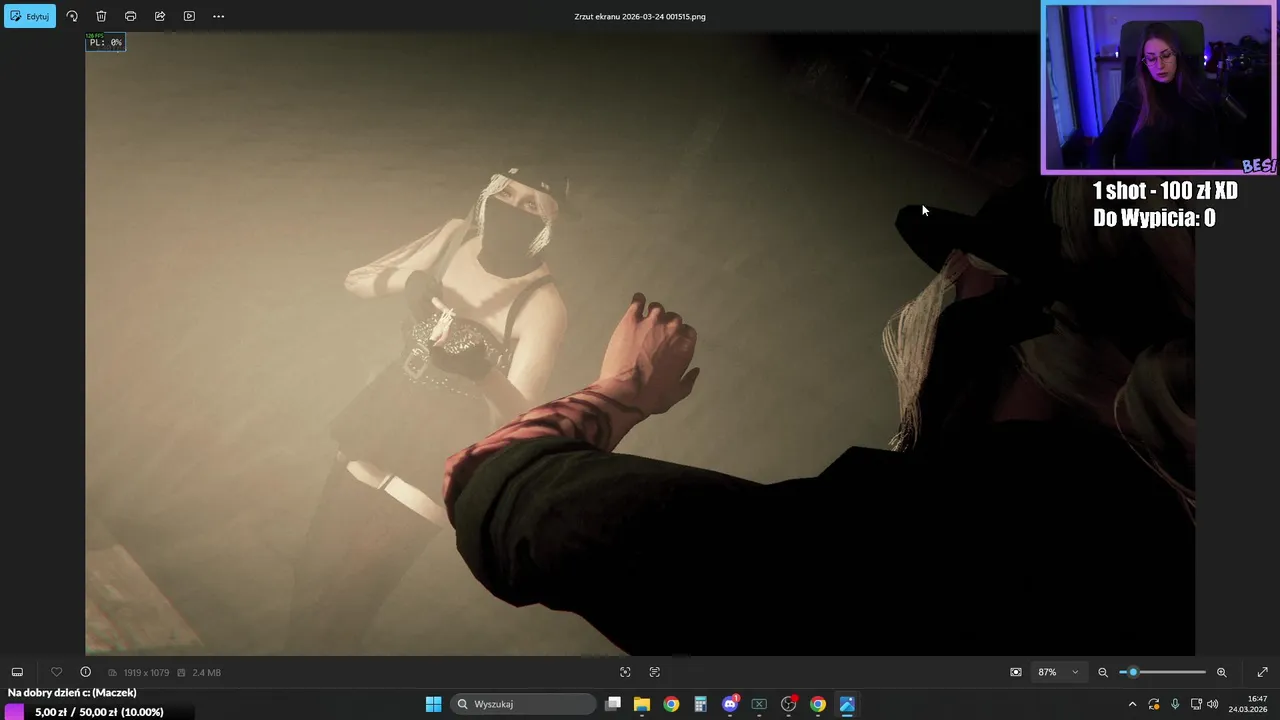Click the Do Wypicia: 0 counter text

1154,218
